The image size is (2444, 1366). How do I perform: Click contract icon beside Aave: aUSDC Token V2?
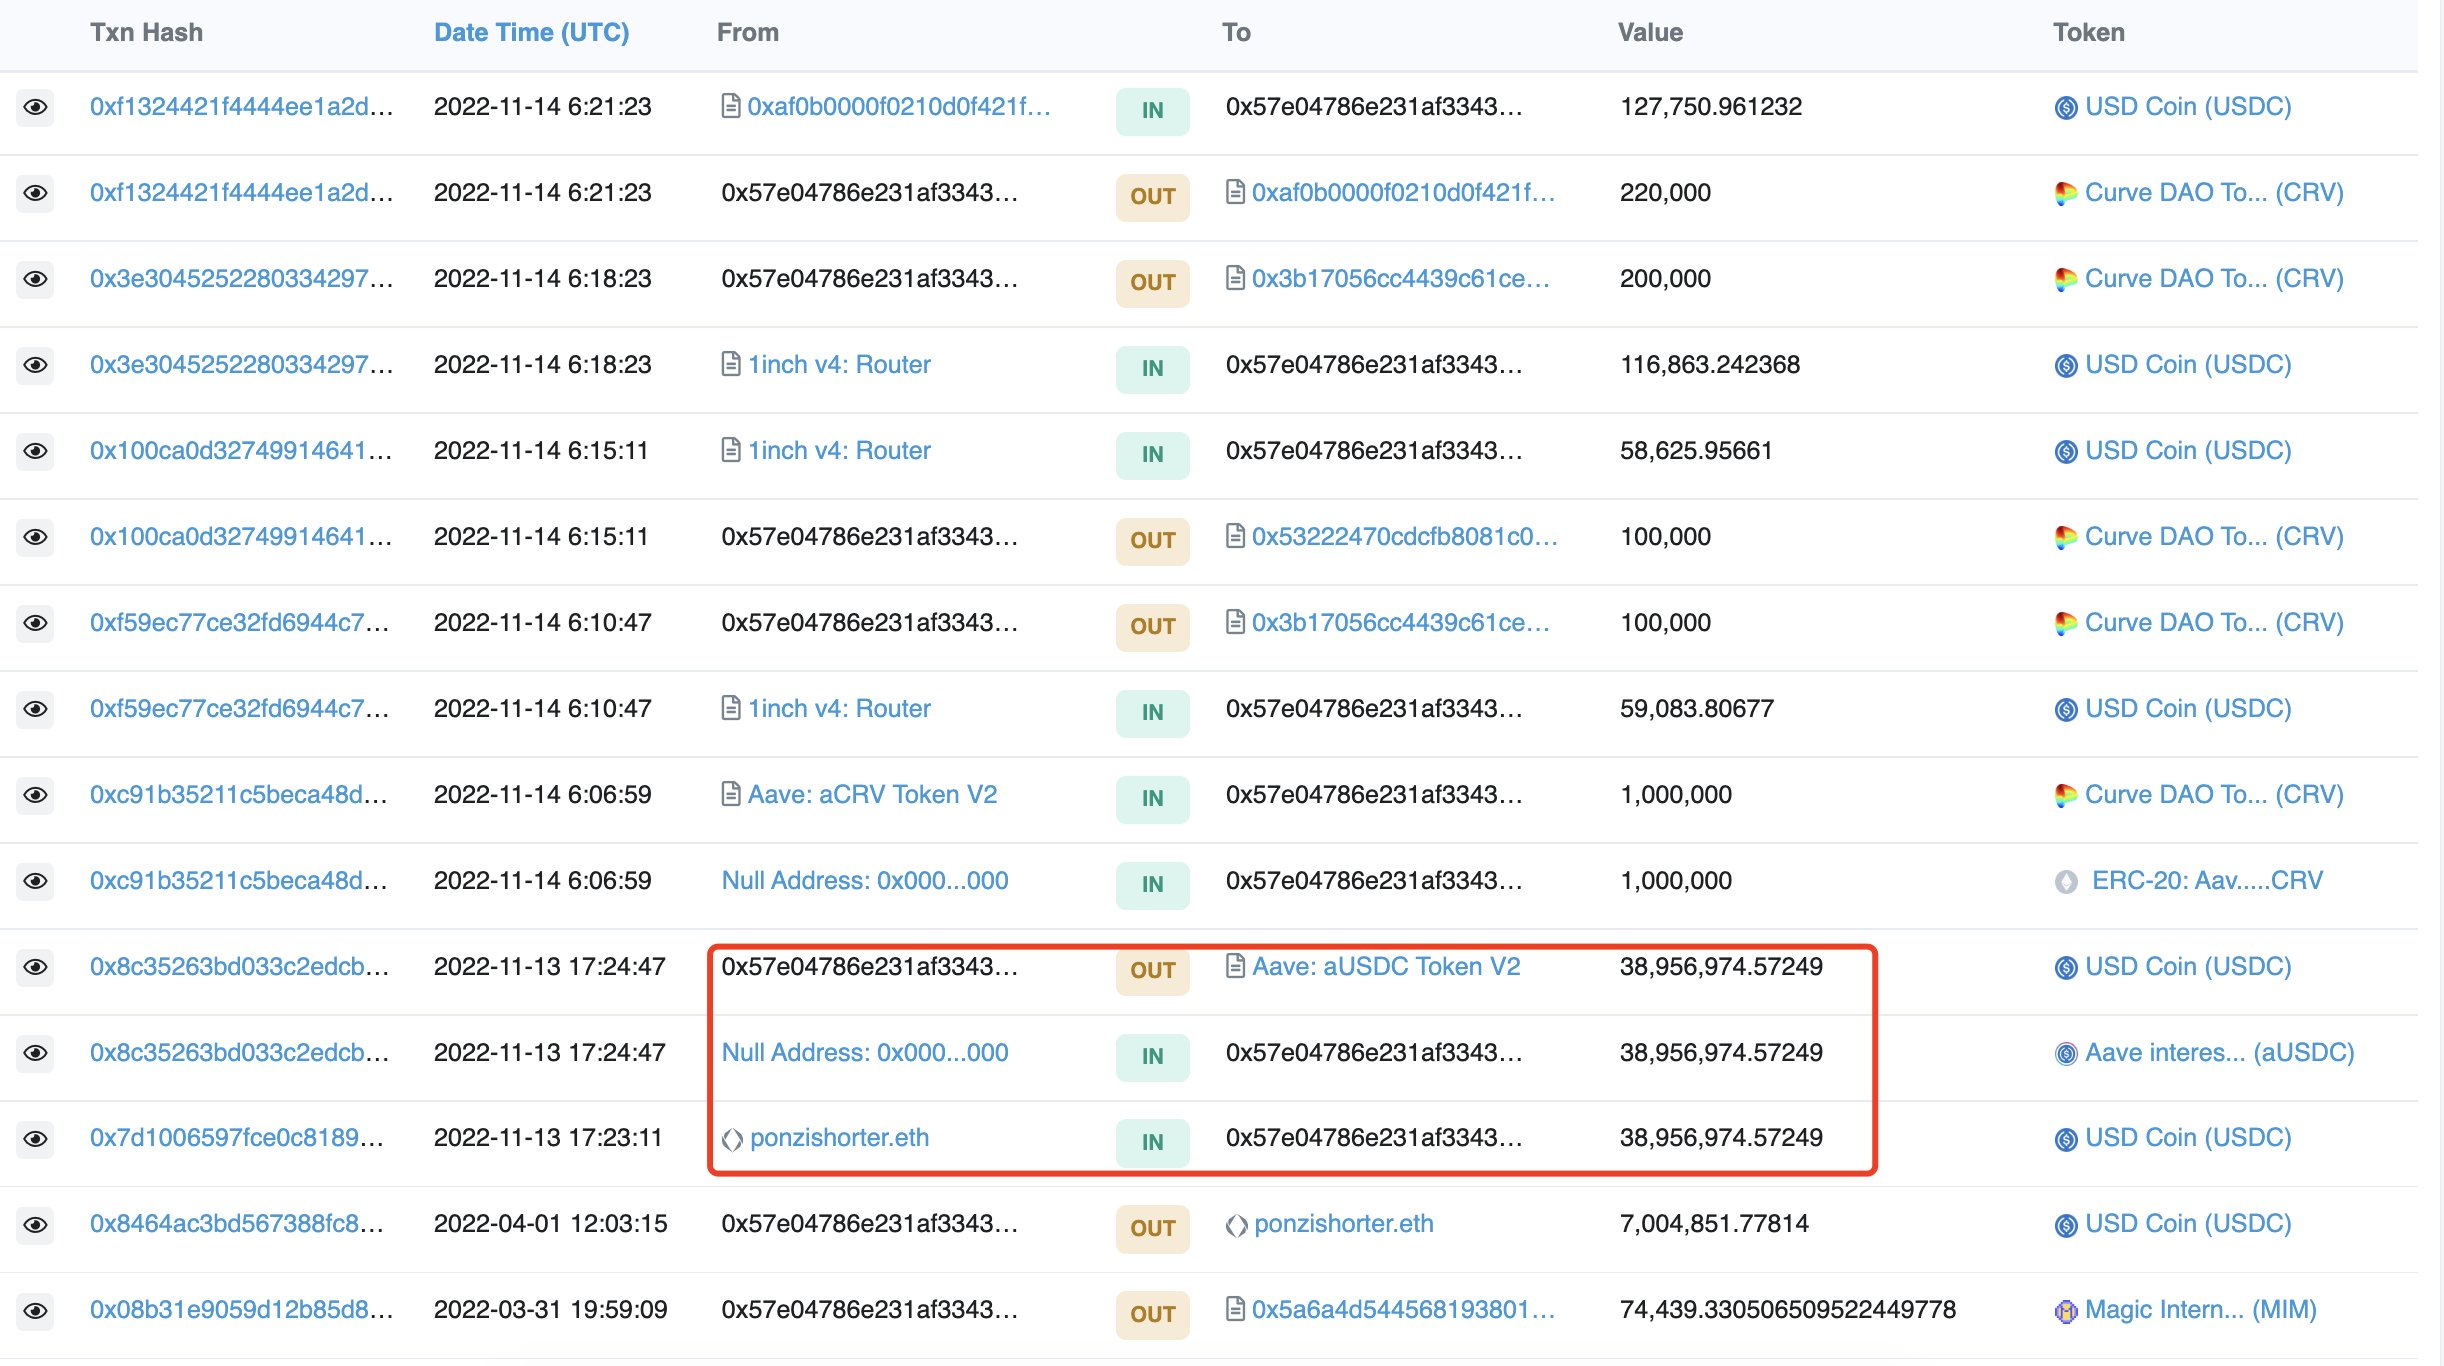[x=1236, y=966]
